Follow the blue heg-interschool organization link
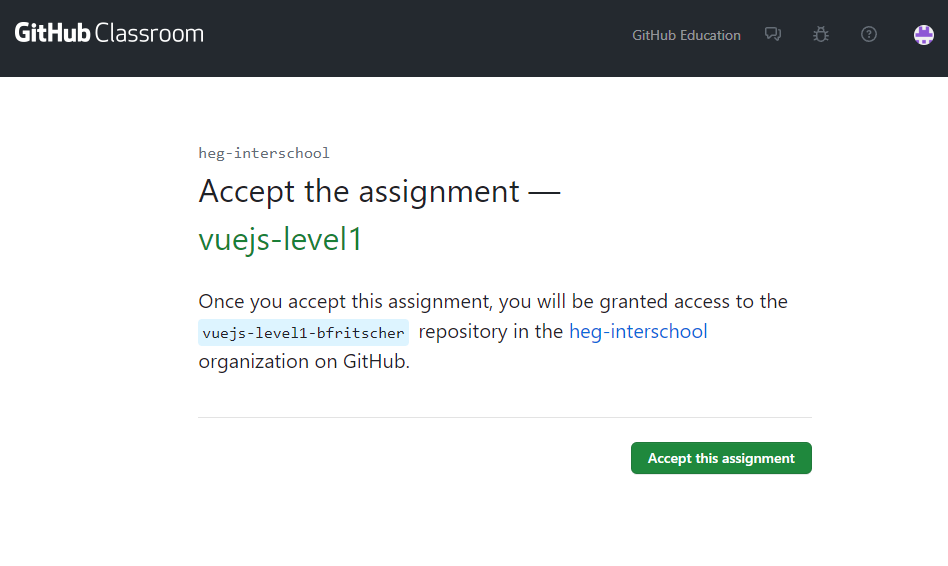 click(x=638, y=331)
